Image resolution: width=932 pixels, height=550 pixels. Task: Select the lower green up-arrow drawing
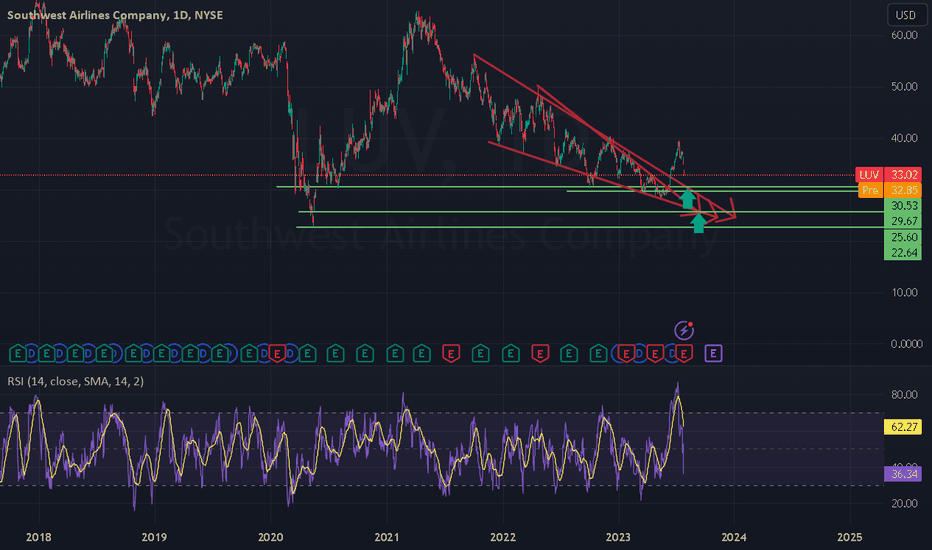pyautogui.click(x=698, y=222)
